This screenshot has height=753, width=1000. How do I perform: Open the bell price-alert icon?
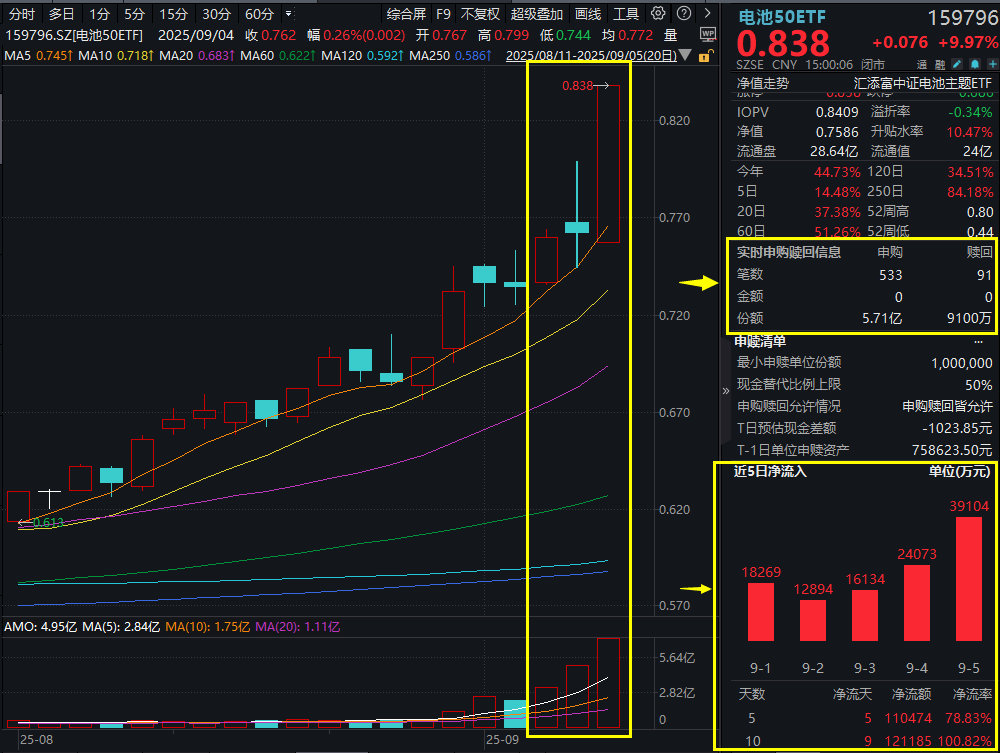[x=974, y=63]
